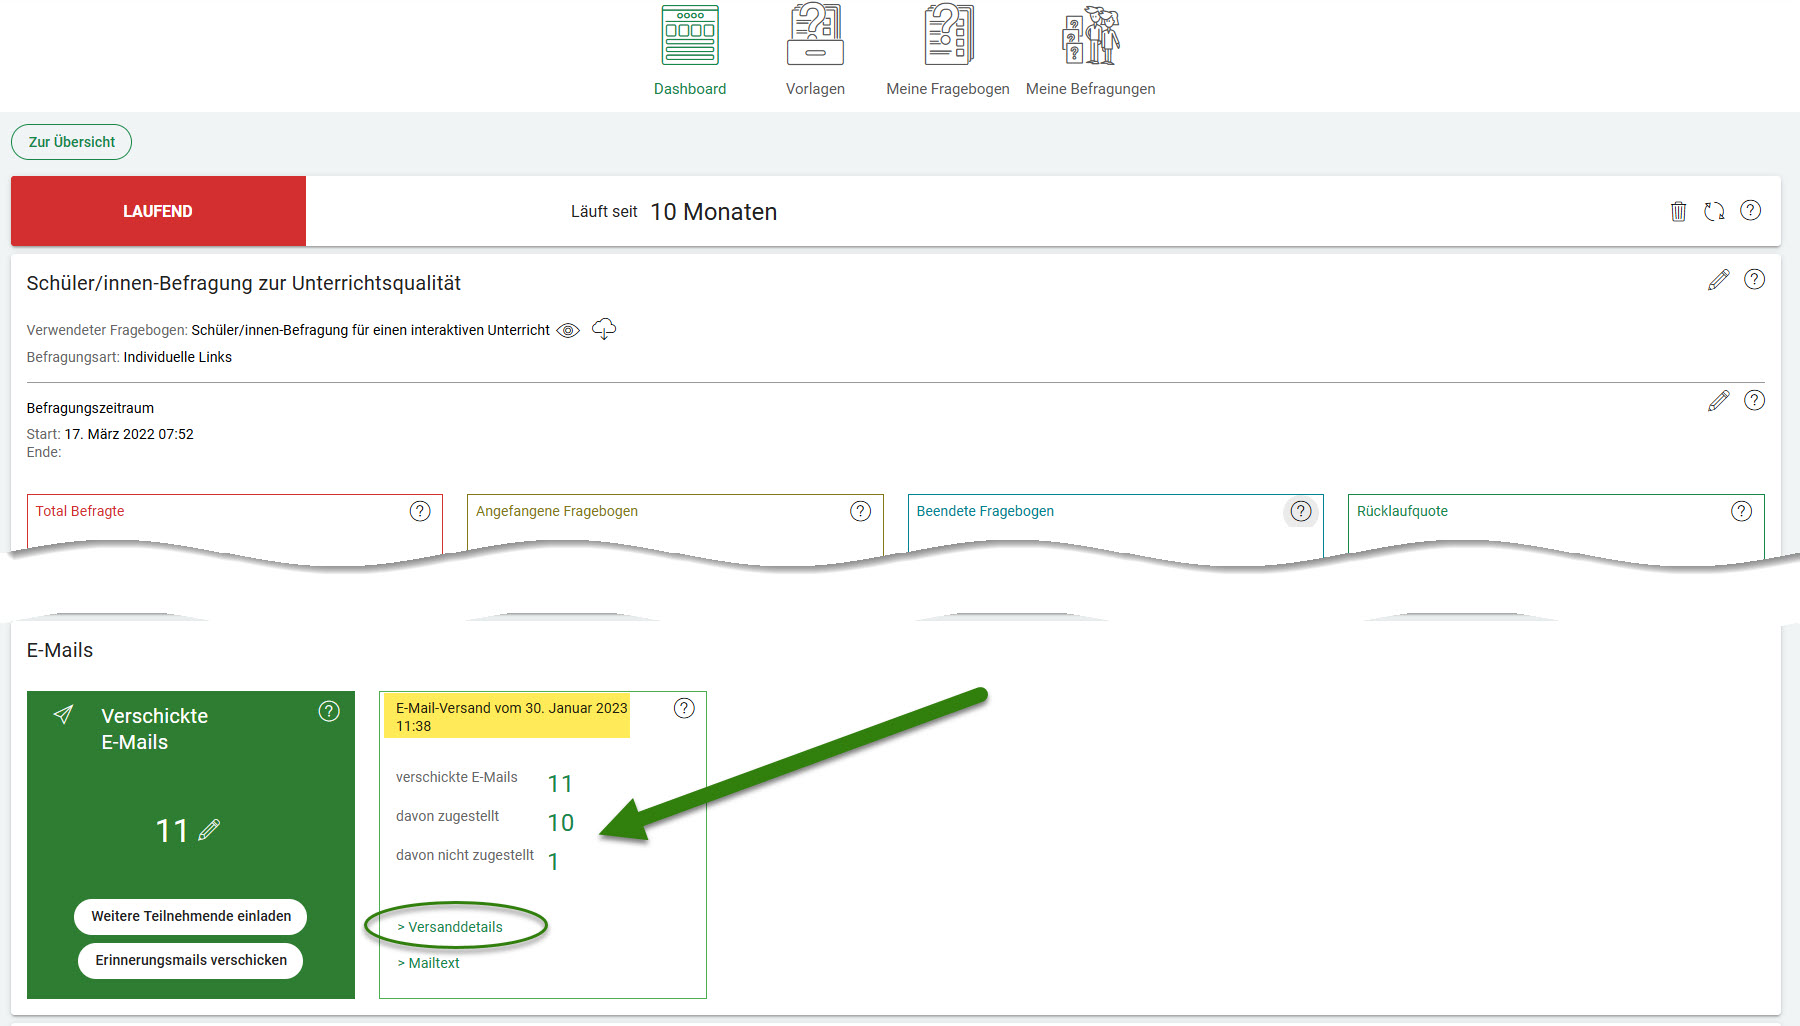The image size is (1800, 1026).
Task: Open help for Rücklaufquote card
Action: [1741, 511]
